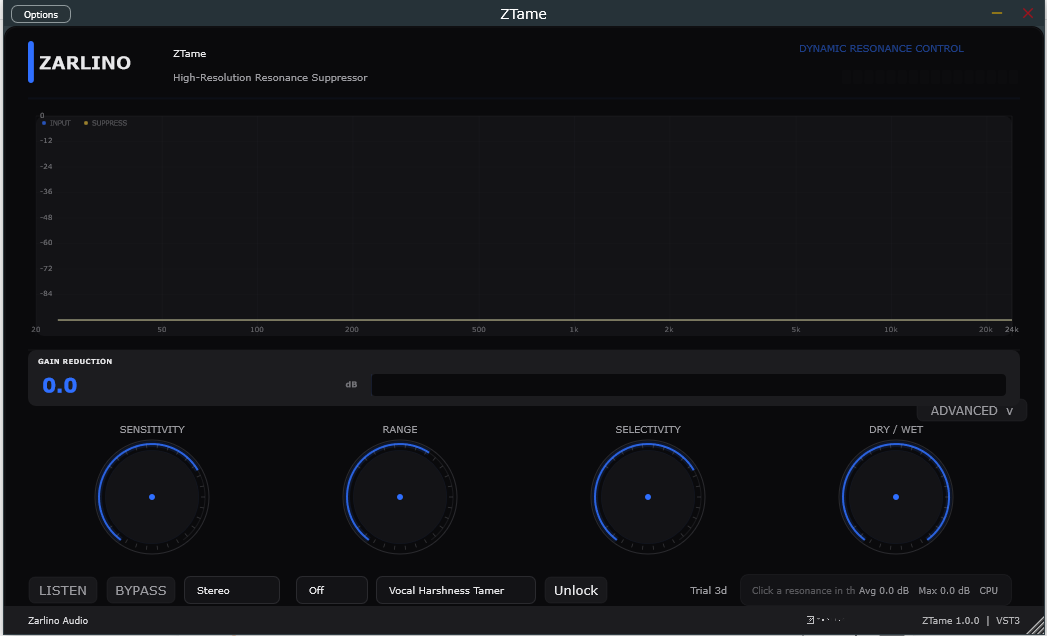Viewport: 1047px width, 636px height.
Task: Click the gain reduction meter bar
Action: [x=688, y=385]
